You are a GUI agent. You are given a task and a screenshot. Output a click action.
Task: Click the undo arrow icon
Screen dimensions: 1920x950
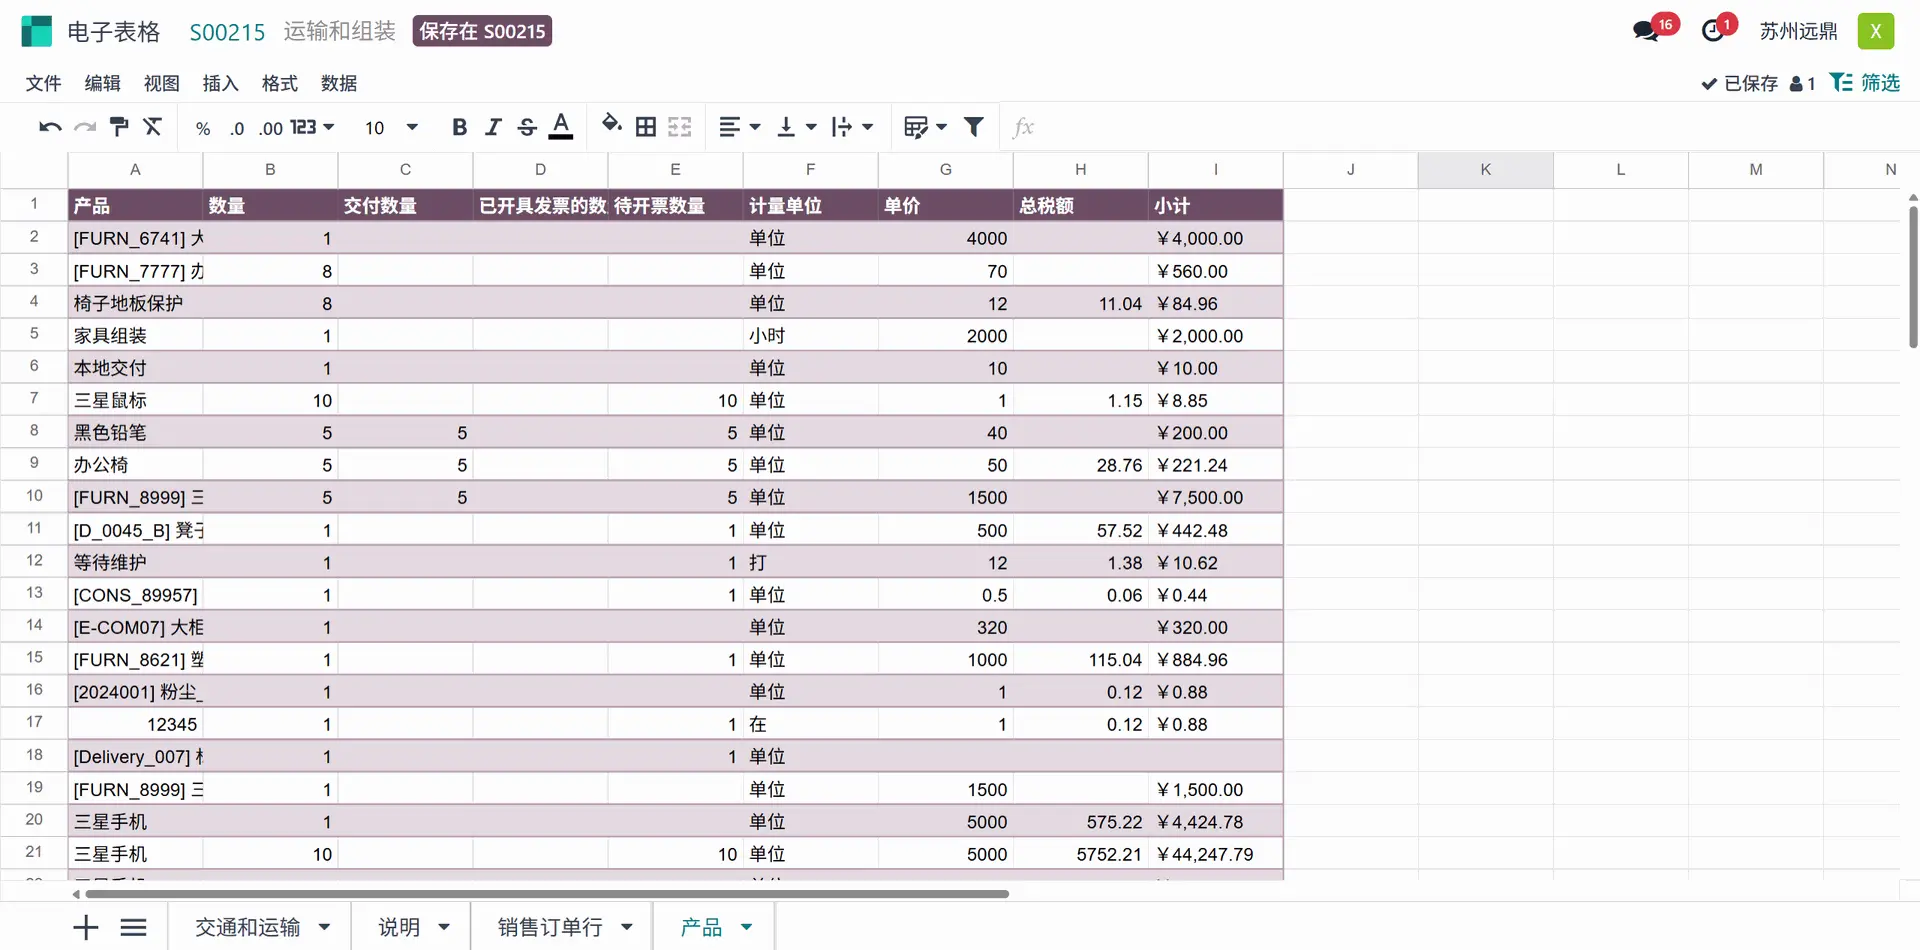point(50,127)
